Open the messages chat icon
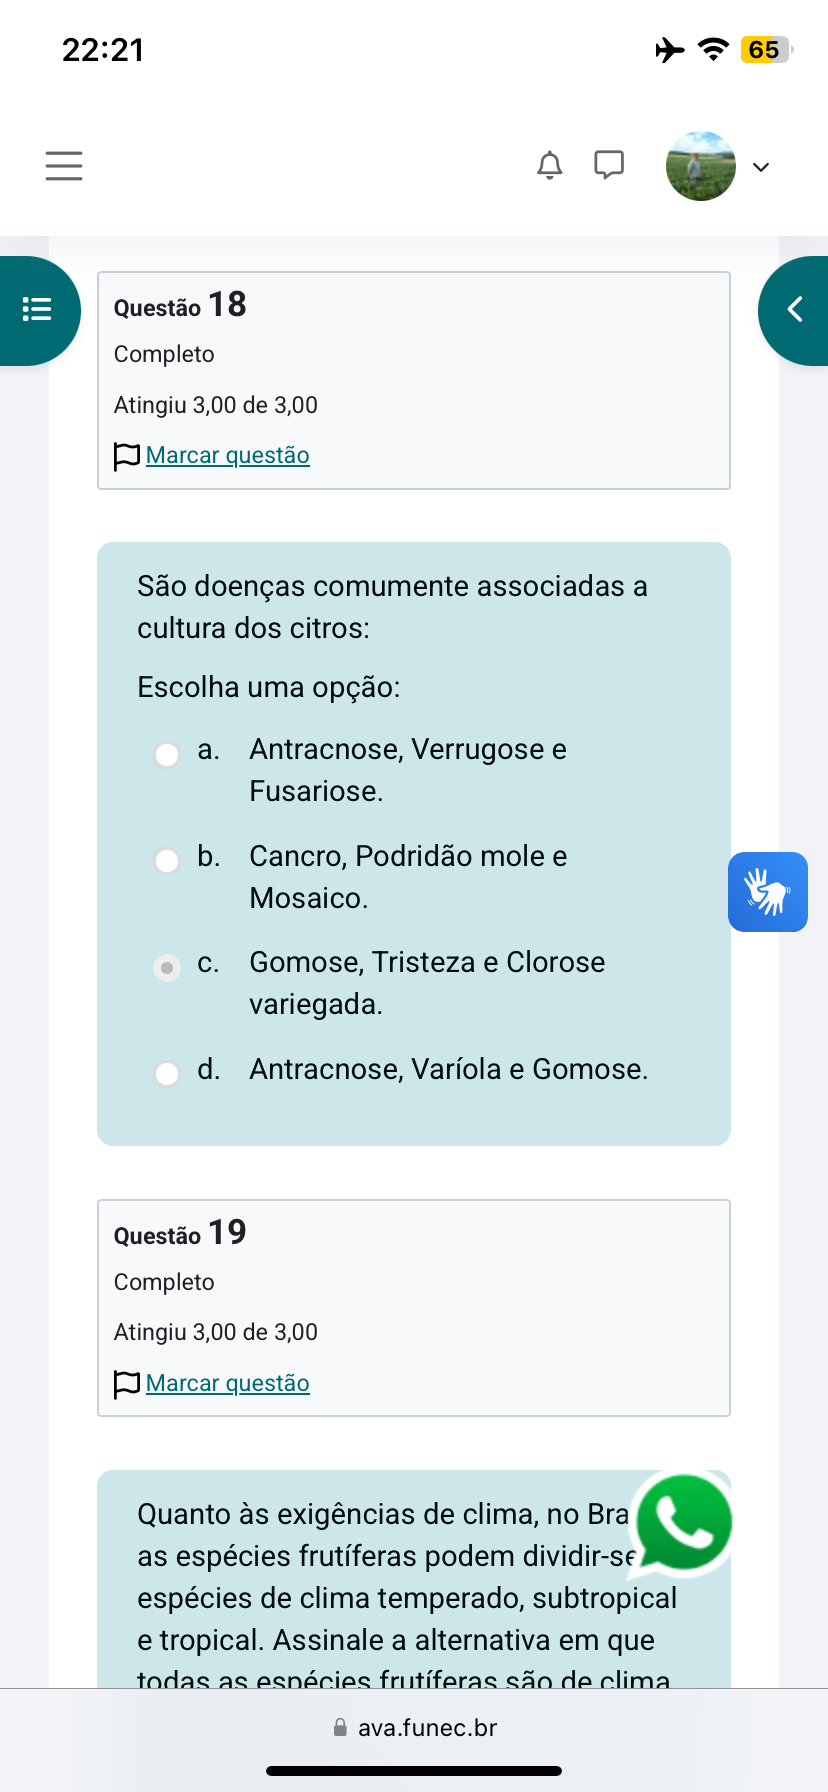This screenshot has width=828, height=1792. (609, 165)
